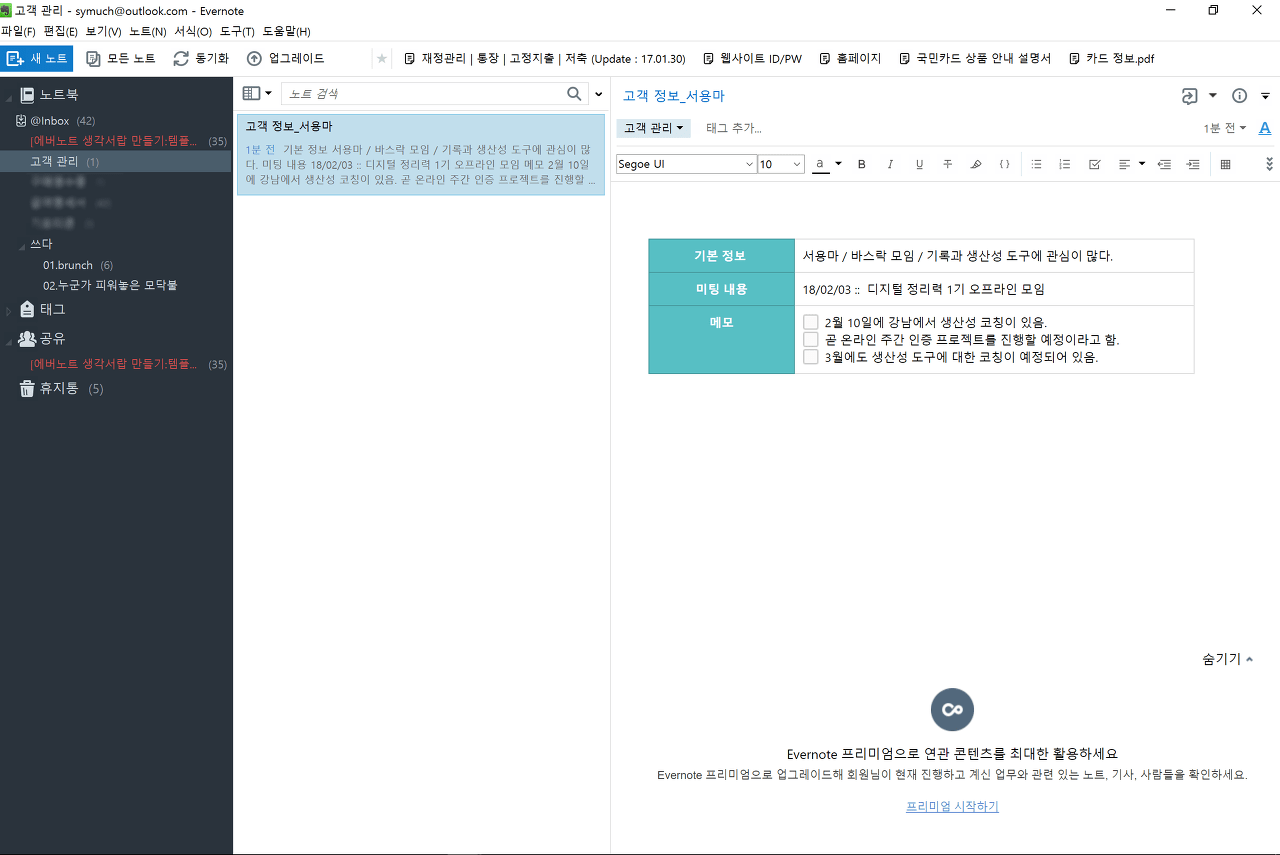The image size is (1280, 855).
Task: Open the 카드 정보.pdf shortcut
Action: (x=1112, y=59)
